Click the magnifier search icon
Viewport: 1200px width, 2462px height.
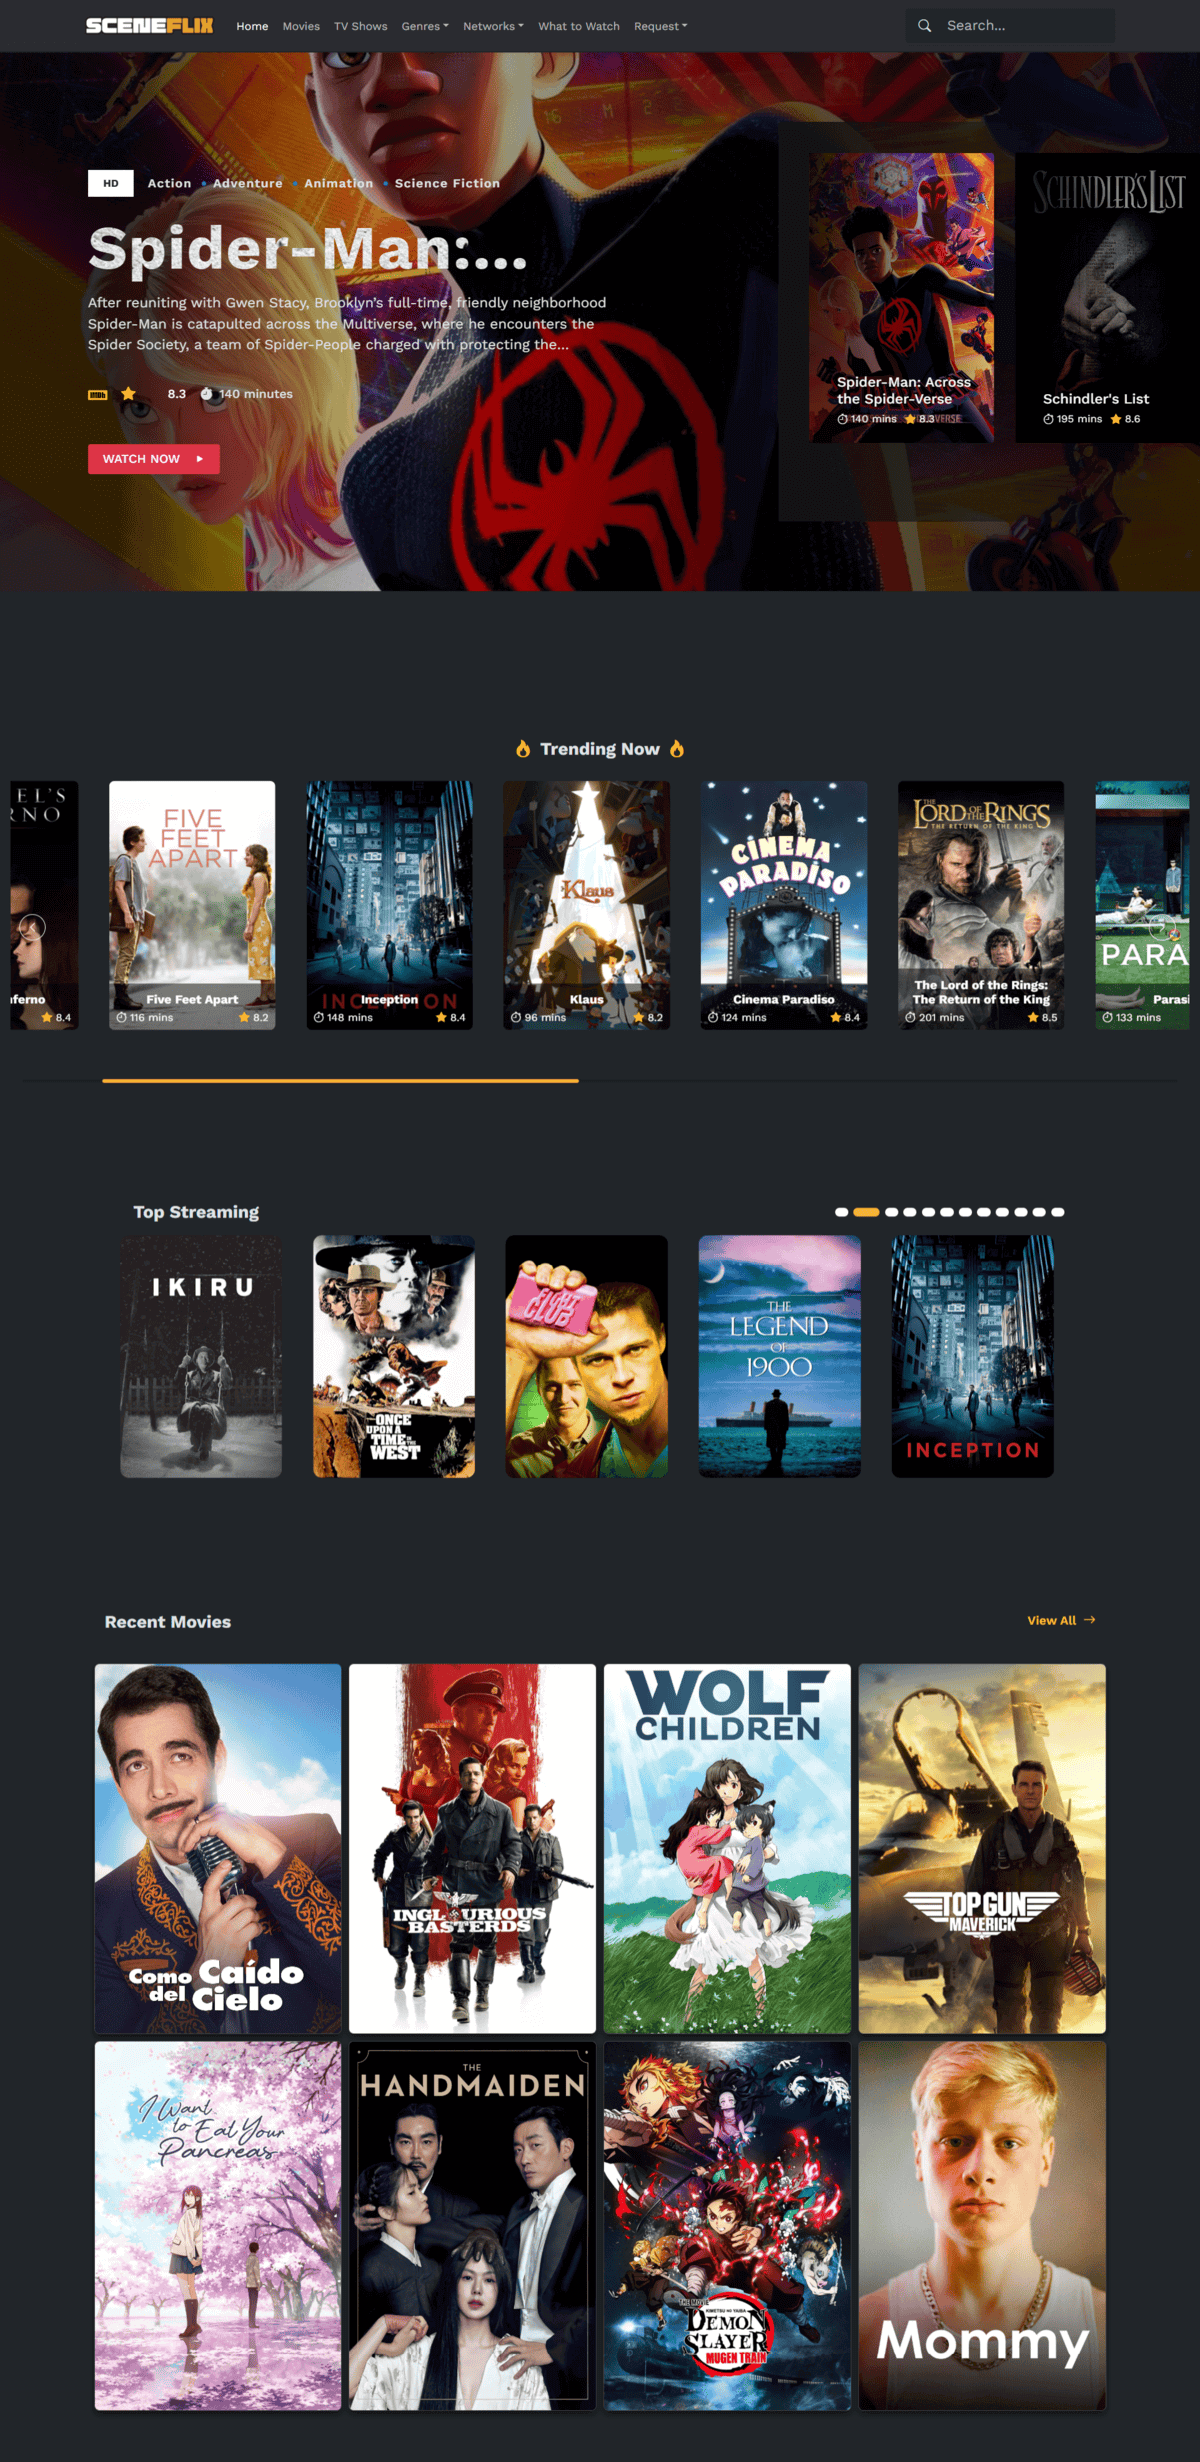(x=925, y=26)
